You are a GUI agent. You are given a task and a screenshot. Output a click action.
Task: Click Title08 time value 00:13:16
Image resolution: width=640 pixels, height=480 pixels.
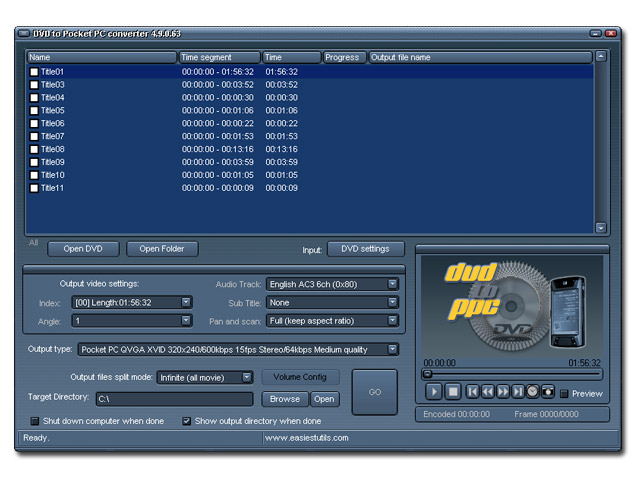282,150
